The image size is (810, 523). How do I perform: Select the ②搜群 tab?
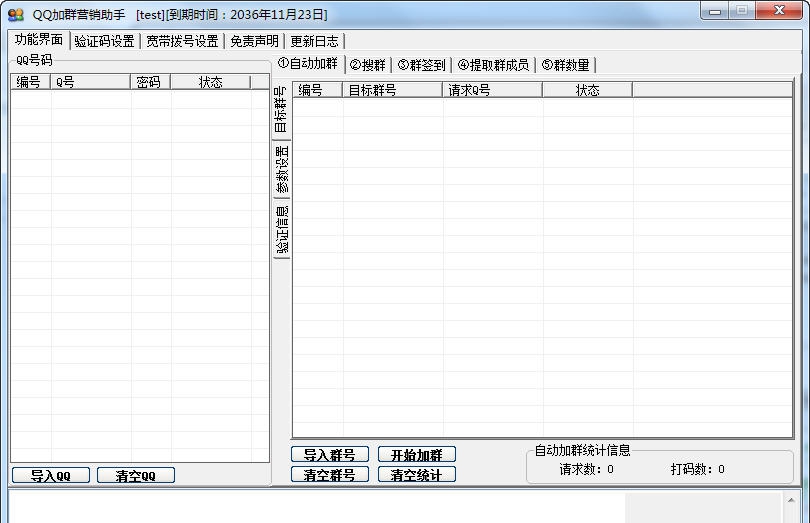[368, 65]
